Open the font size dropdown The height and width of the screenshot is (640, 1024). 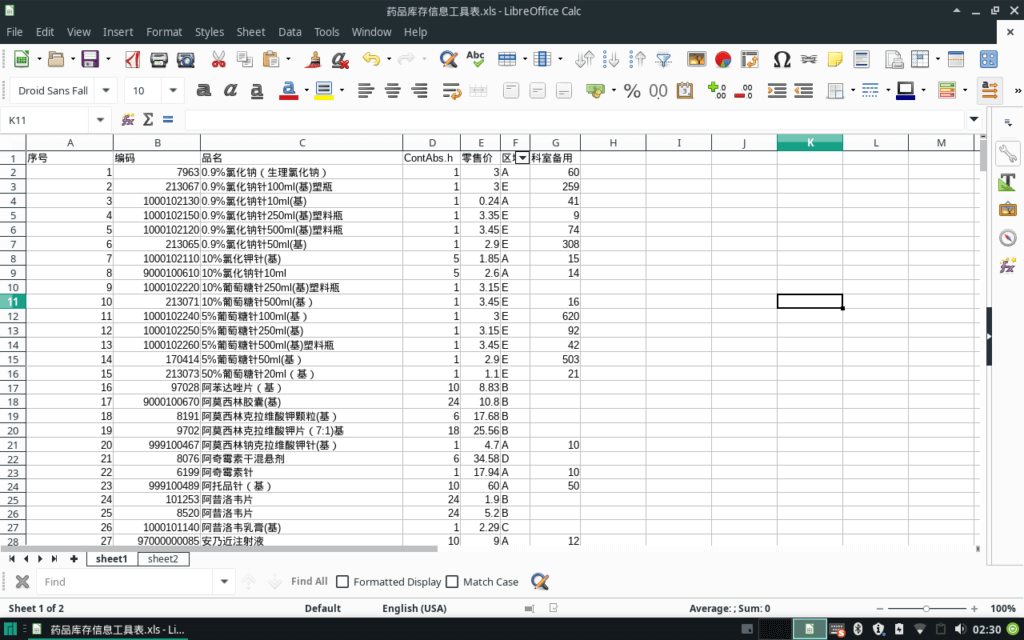pos(171,90)
